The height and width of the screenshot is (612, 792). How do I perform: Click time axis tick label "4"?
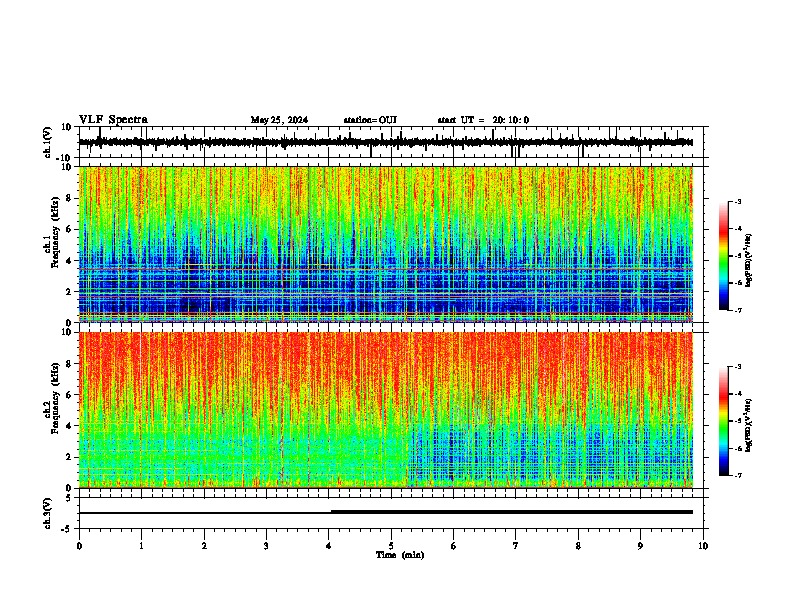(329, 546)
